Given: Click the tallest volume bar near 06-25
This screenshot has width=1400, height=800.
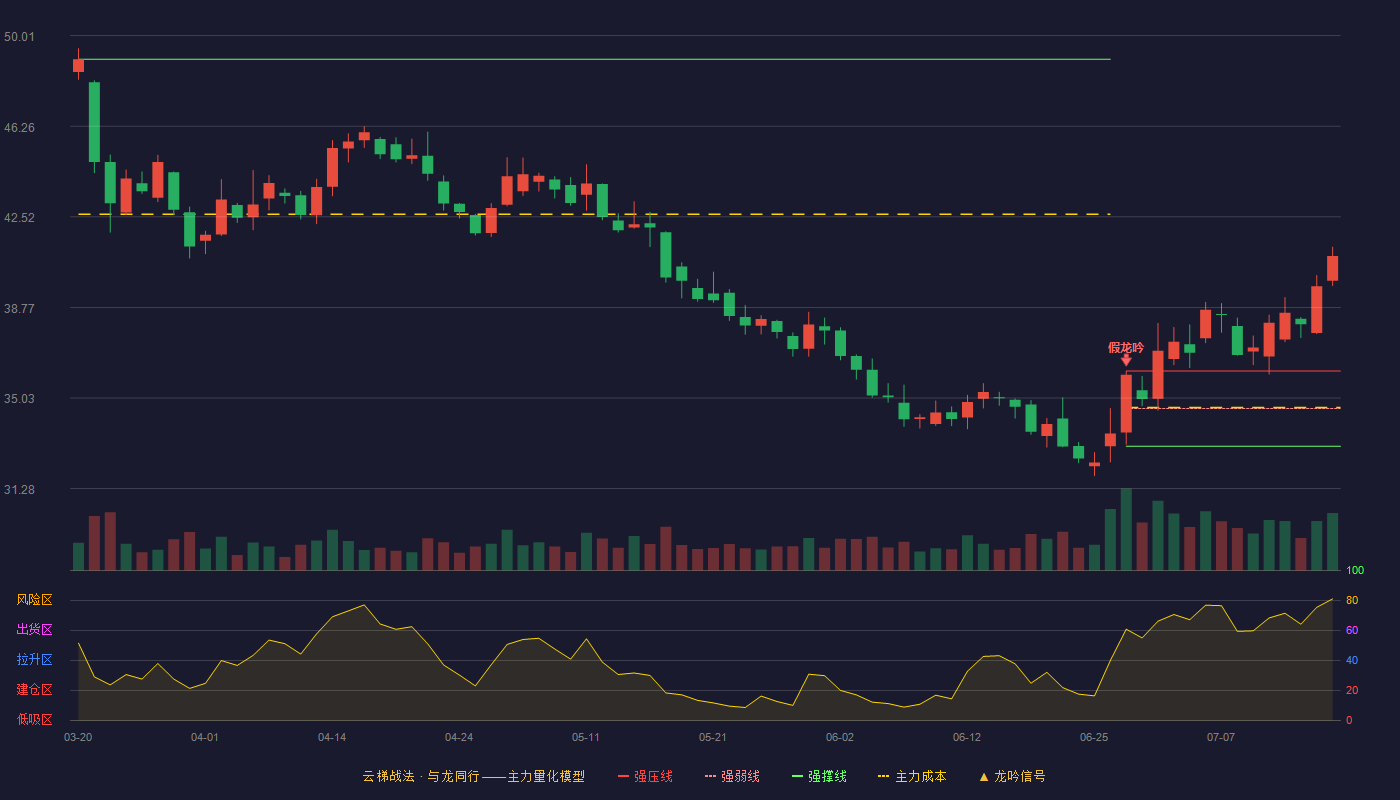Looking at the screenshot, I should [1126, 529].
